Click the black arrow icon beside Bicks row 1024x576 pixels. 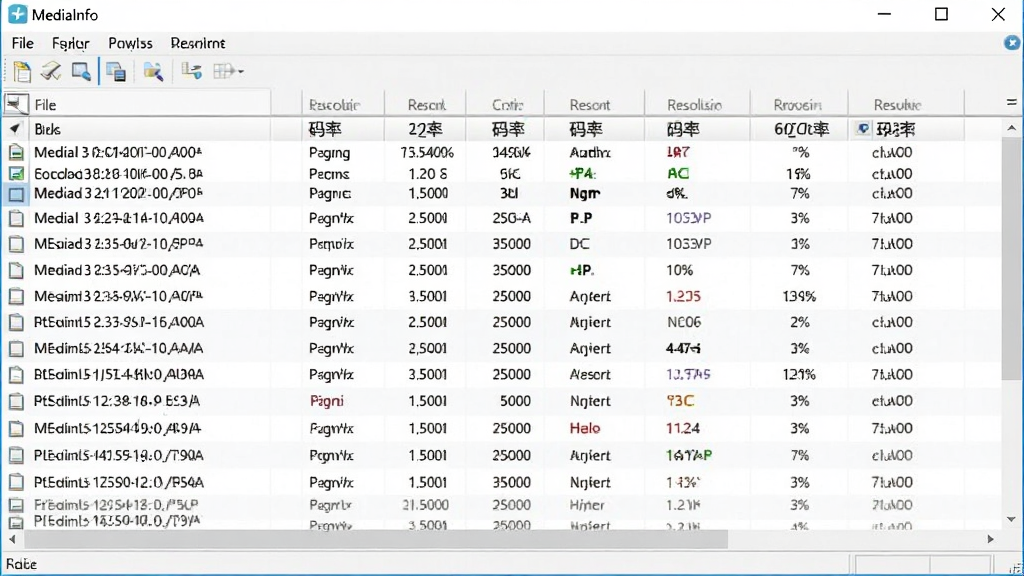[x=14, y=129]
